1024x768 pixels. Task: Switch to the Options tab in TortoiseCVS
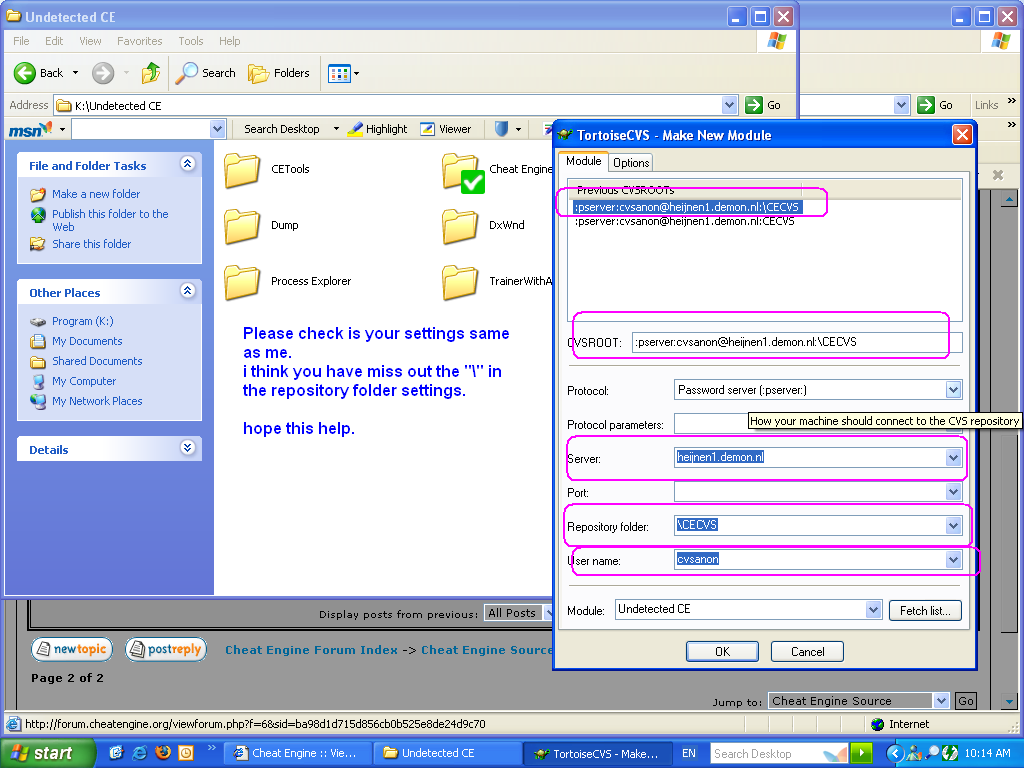[x=631, y=163]
